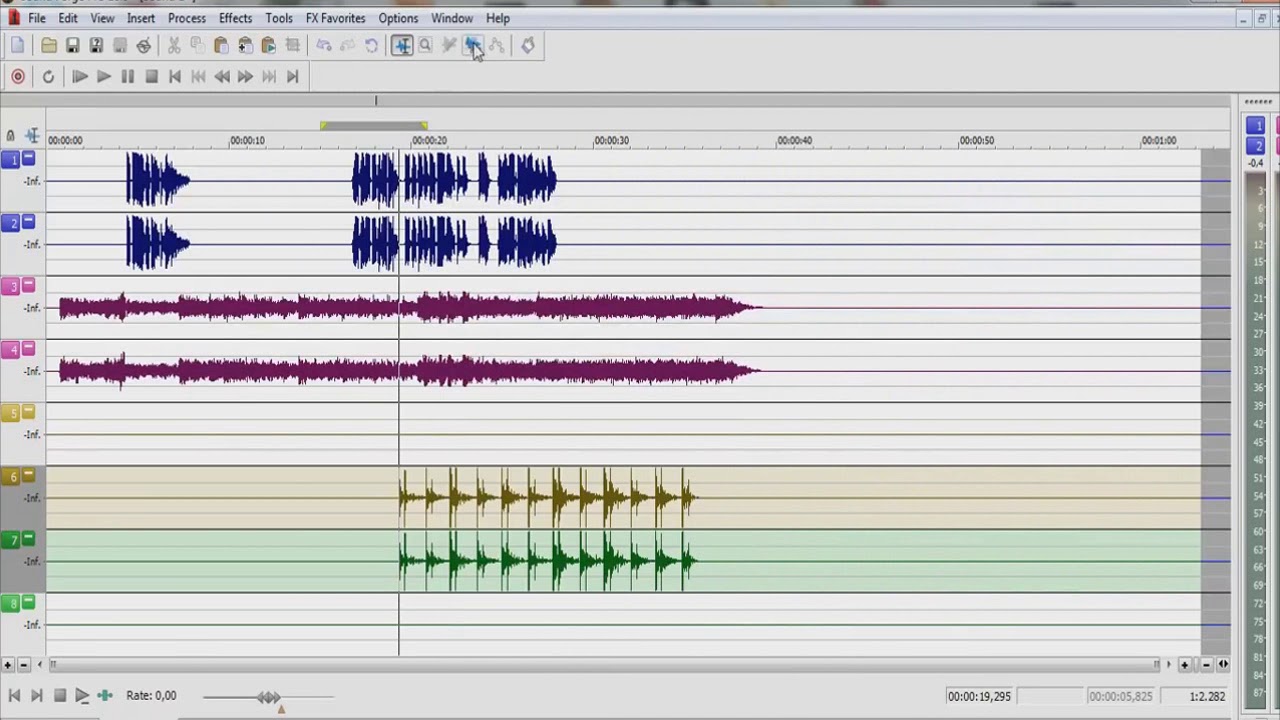Screen dimensions: 1280x720
Task: Select the Edit tool in toolbar
Action: [402, 45]
